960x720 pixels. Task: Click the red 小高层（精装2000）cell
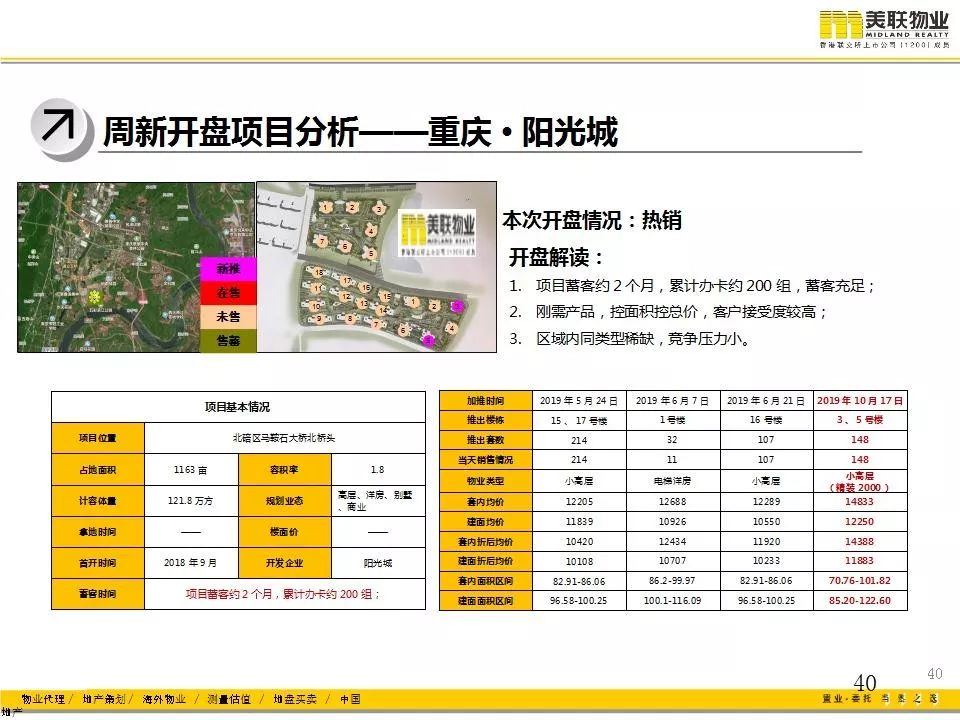point(860,481)
